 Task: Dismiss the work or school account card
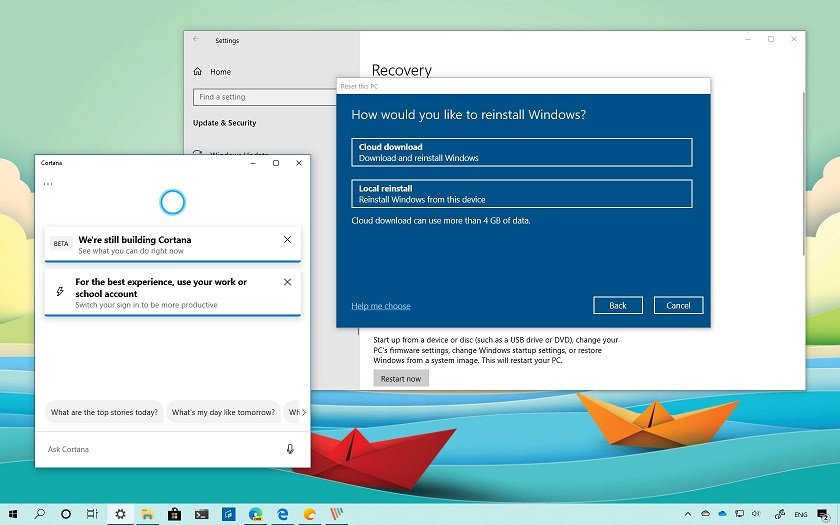tap(287, 282)
